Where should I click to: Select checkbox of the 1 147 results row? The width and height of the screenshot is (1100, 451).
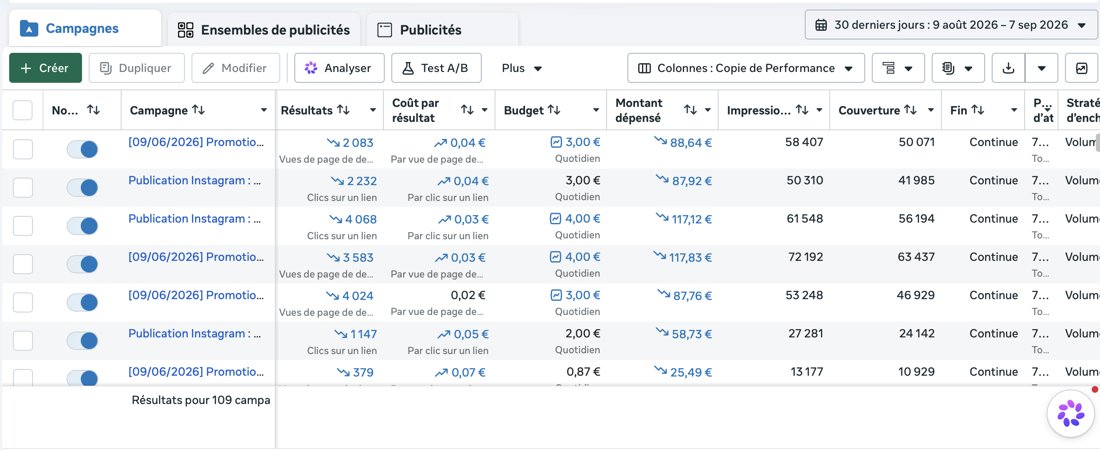pyautogui.click(x=22, y=341)
